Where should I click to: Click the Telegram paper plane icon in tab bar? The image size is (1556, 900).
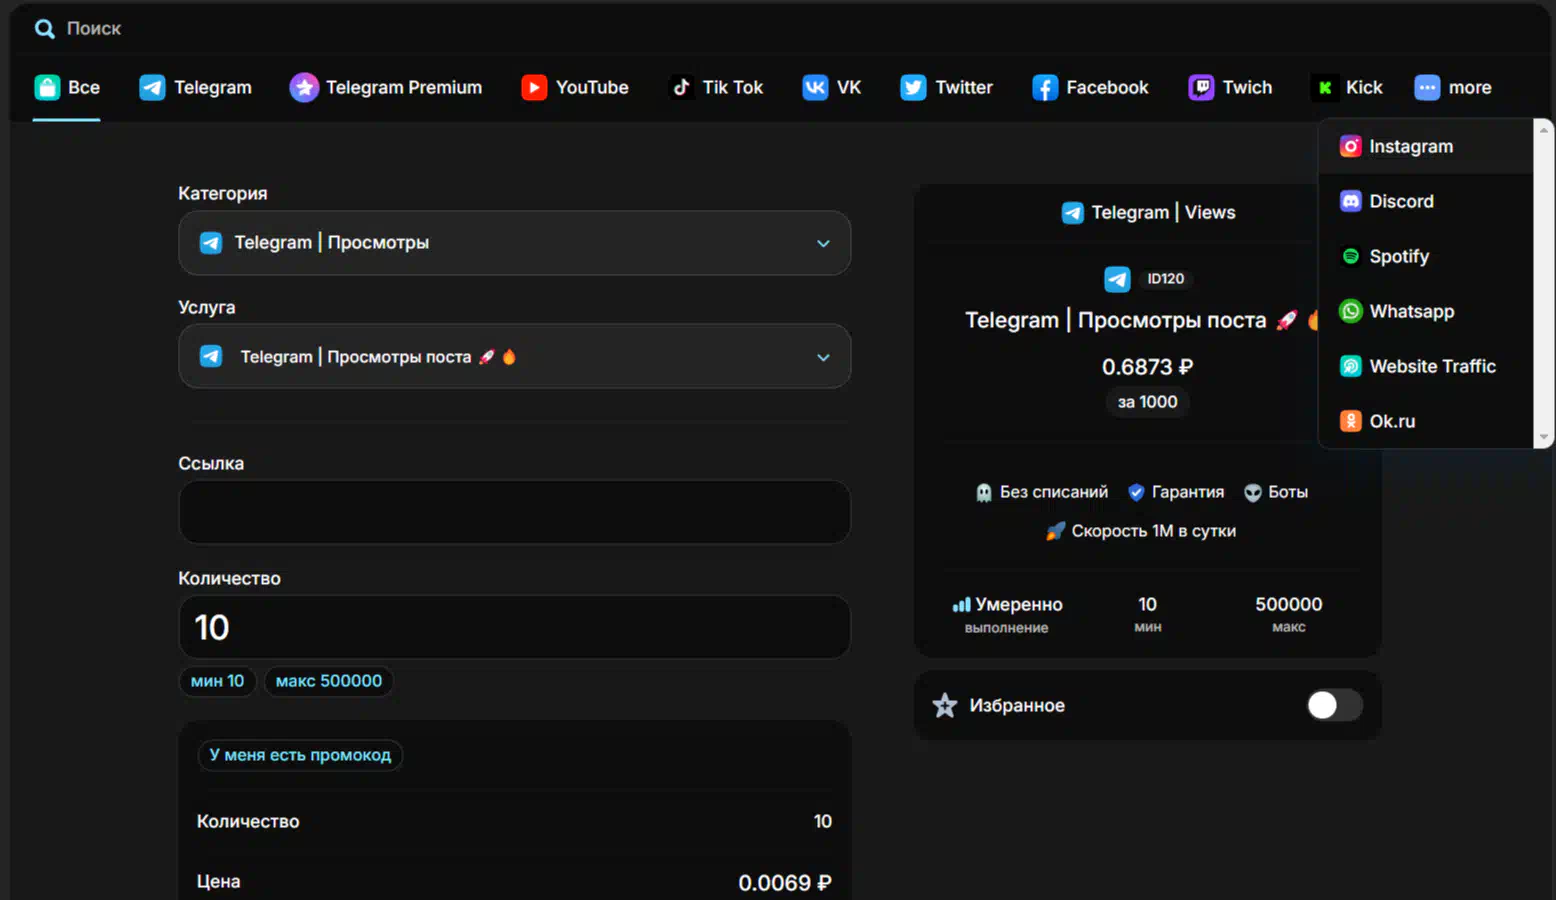pos(152,88)
